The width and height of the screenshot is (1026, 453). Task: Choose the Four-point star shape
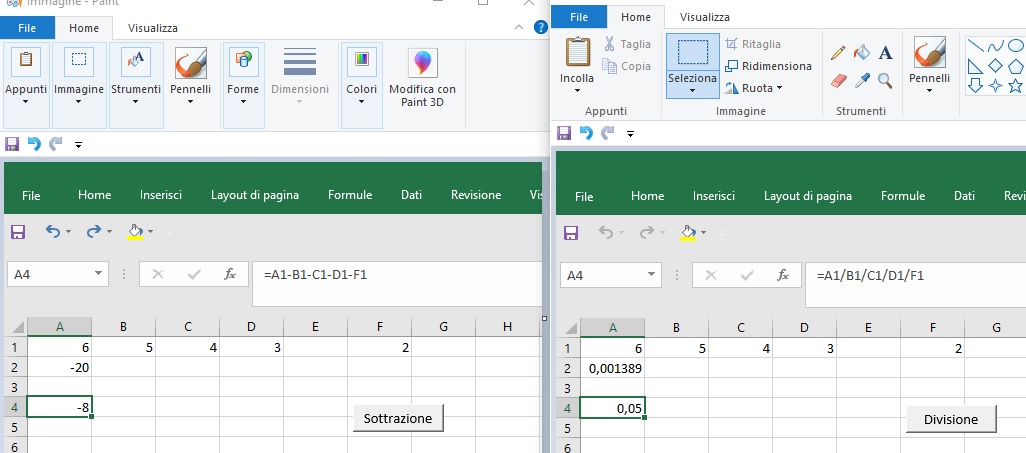coord(995,86)
